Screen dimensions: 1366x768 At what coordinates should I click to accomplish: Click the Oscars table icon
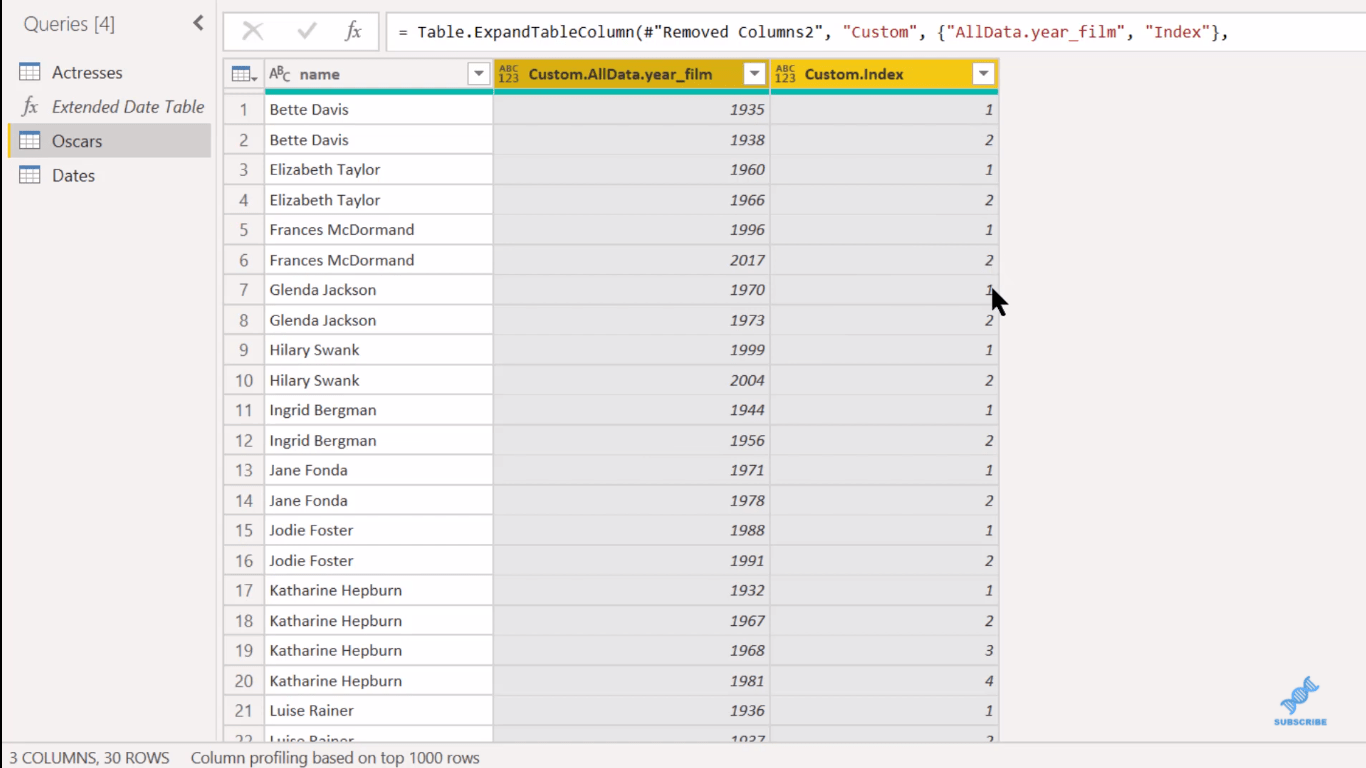[30, 141]
